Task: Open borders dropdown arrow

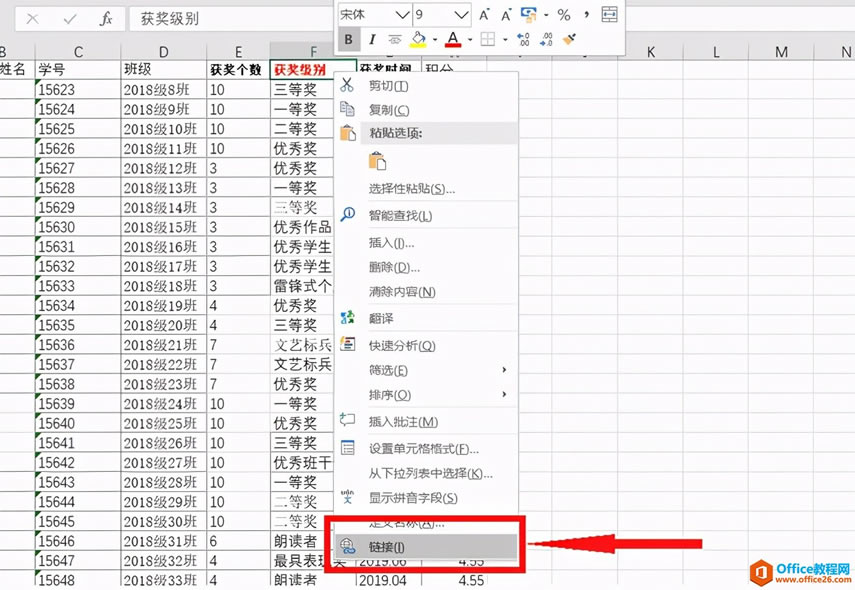Action: click(x=504, y=39)
